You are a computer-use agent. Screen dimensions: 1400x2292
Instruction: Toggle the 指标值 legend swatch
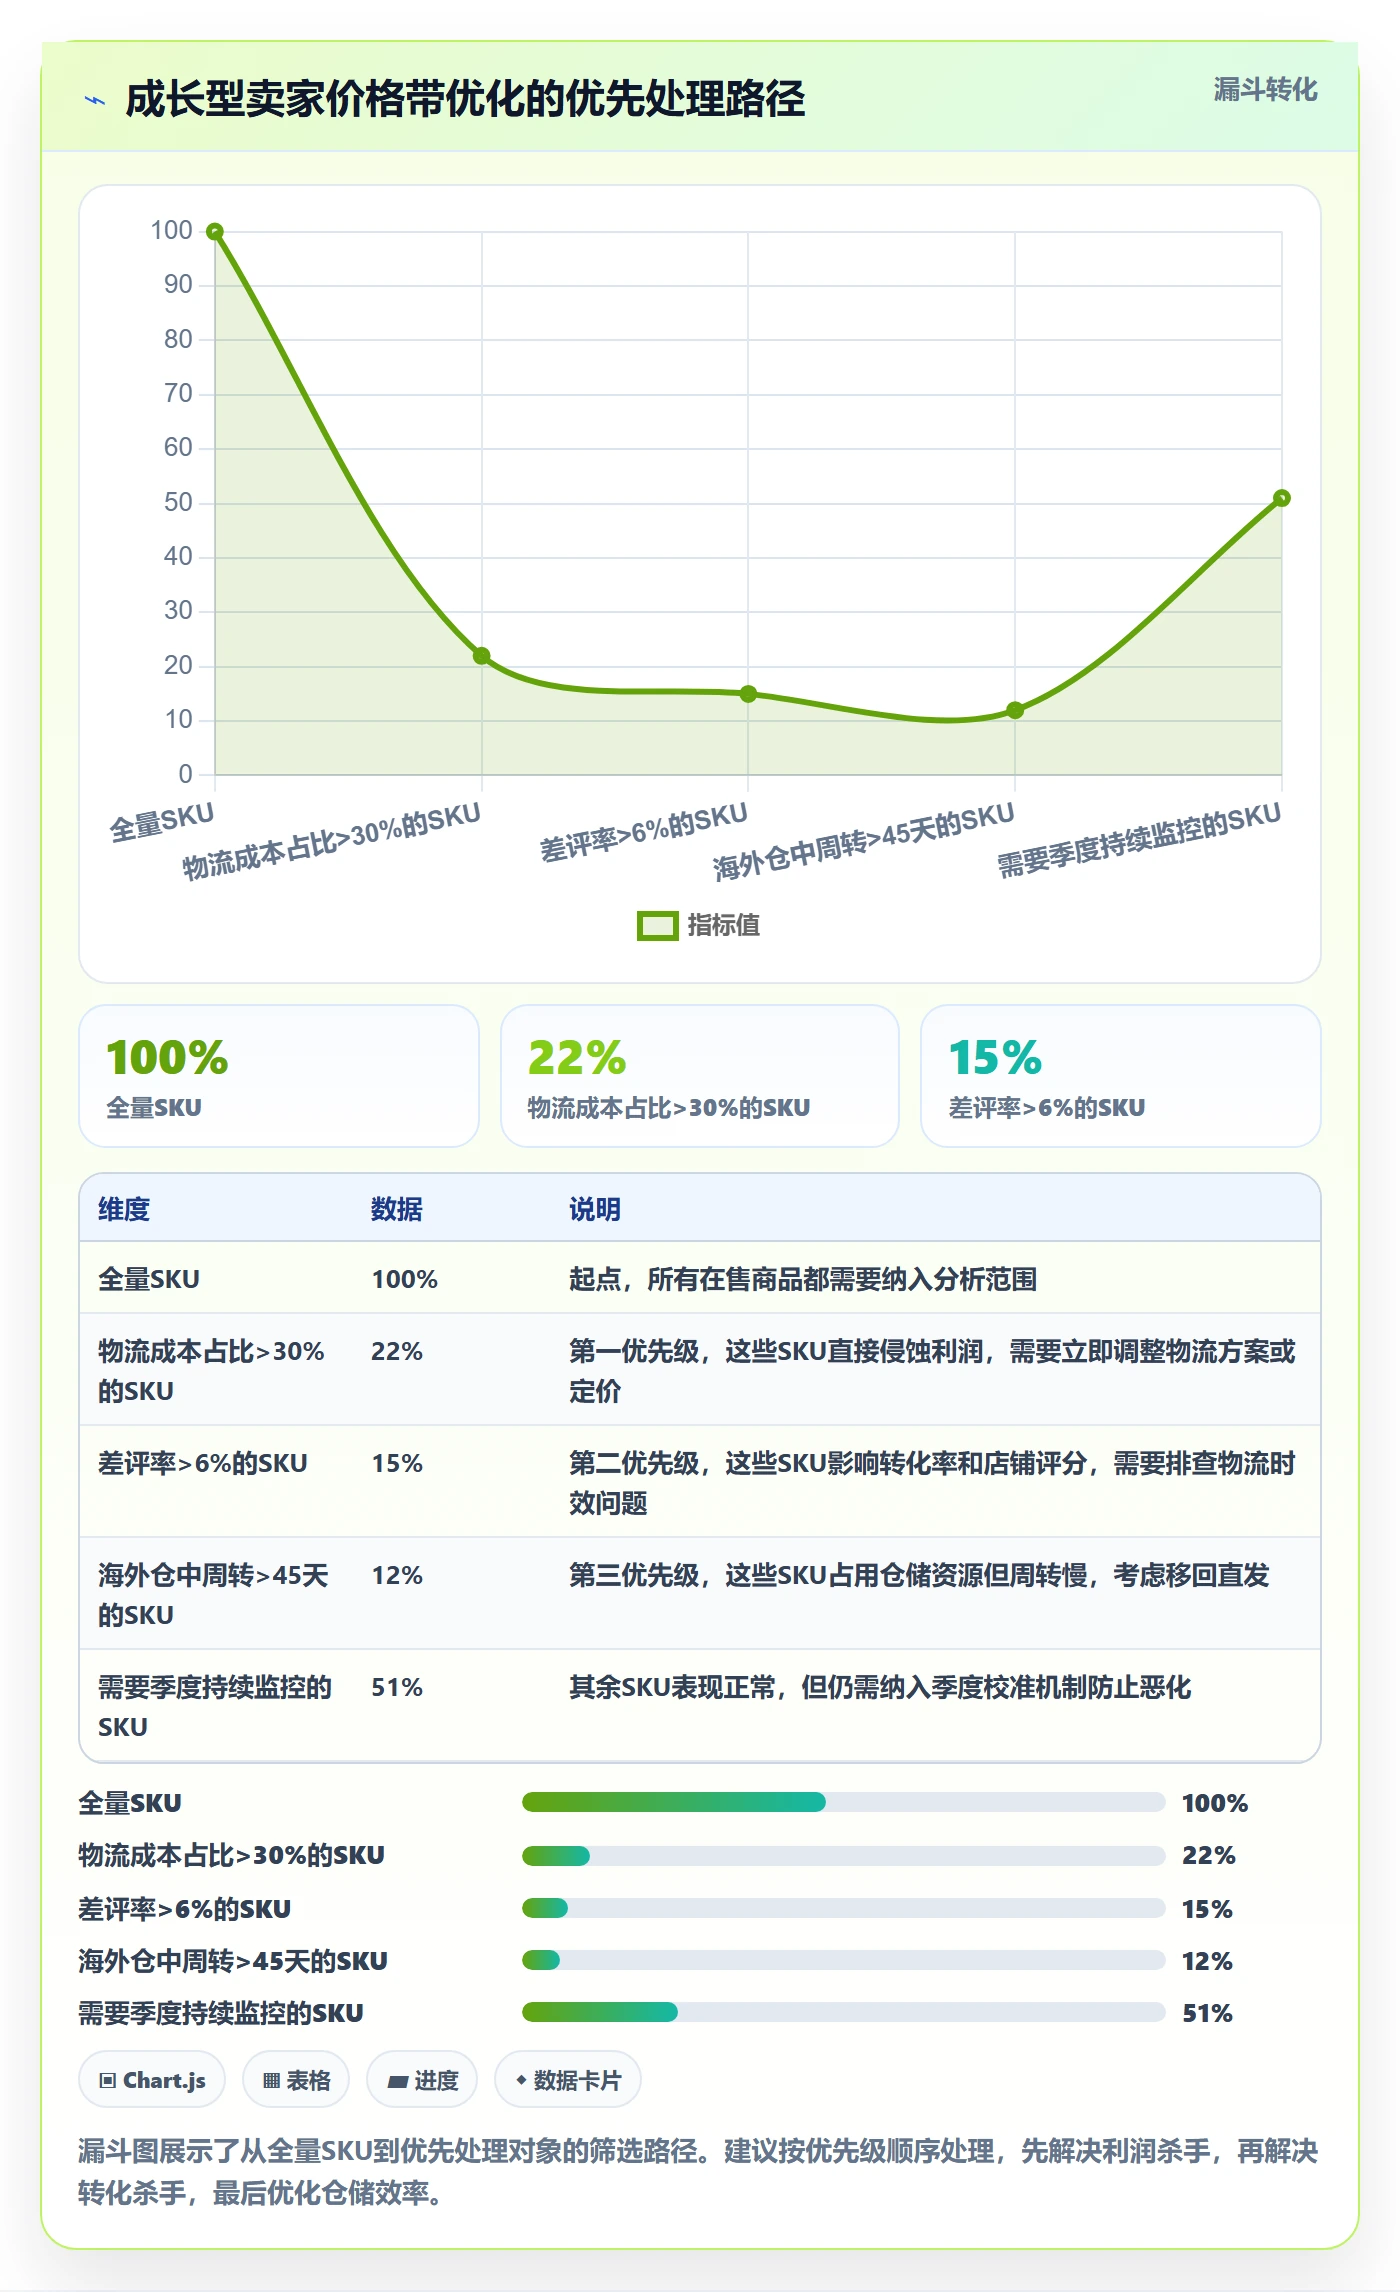tap(657, 925)
